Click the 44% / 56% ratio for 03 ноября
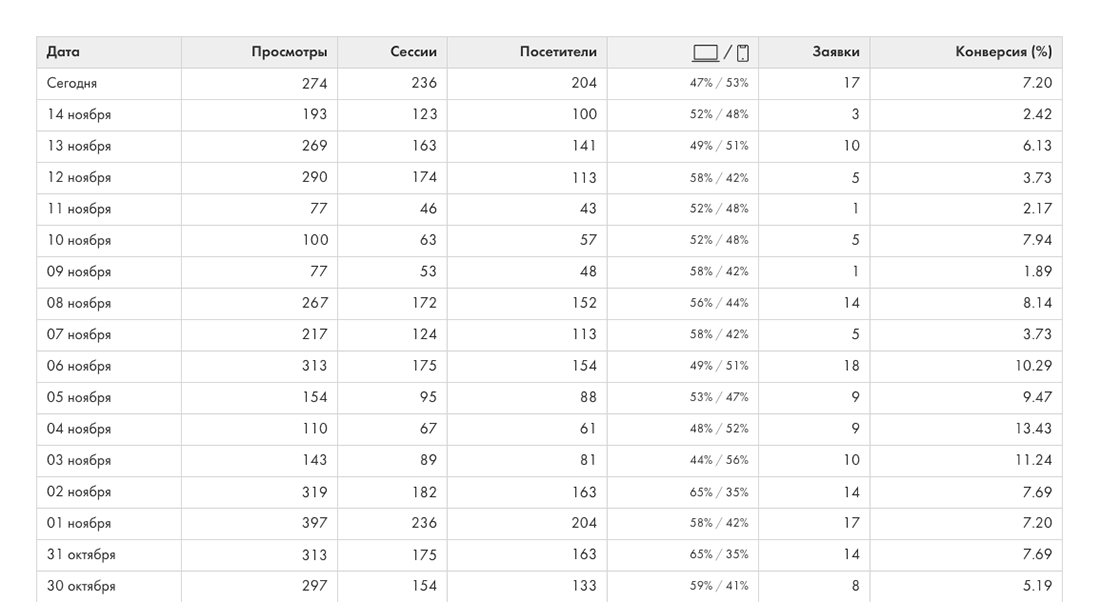1100x602 pixels. click(x=718, y=460)
